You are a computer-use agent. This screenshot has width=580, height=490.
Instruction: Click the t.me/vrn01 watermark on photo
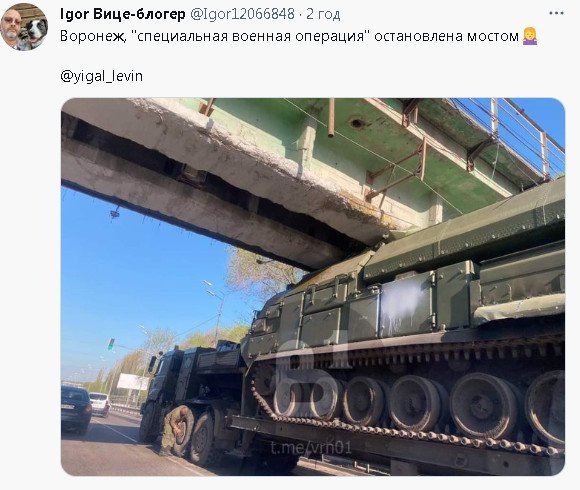tap(311, 447)
